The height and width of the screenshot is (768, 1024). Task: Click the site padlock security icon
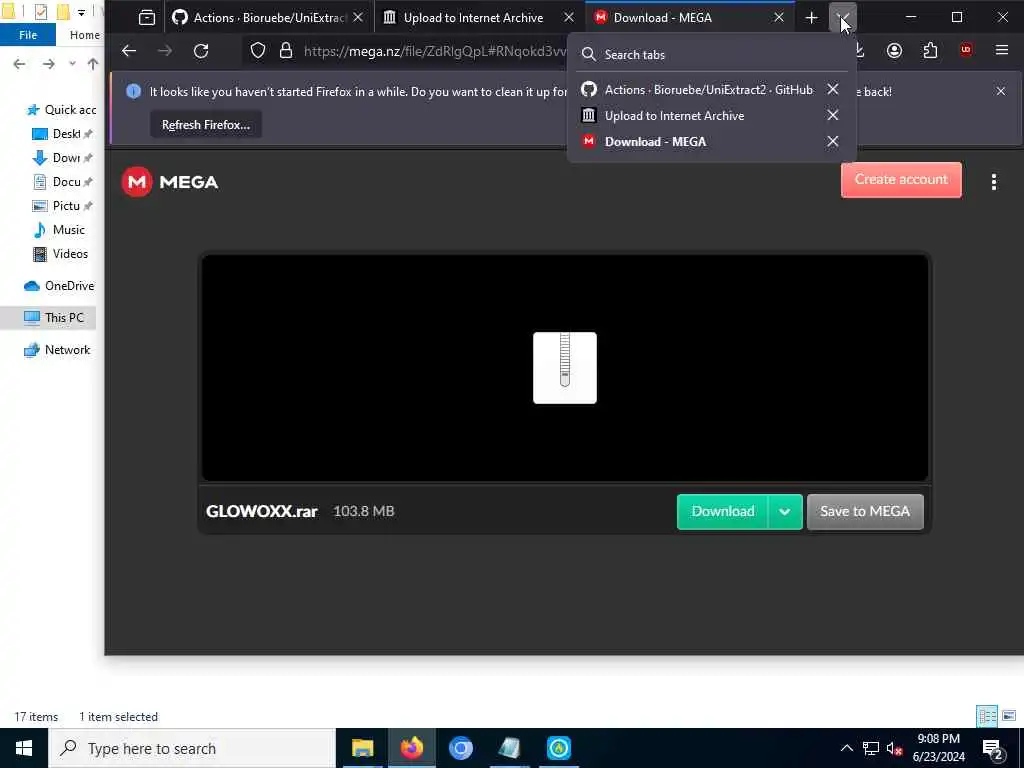pos(286,51)
